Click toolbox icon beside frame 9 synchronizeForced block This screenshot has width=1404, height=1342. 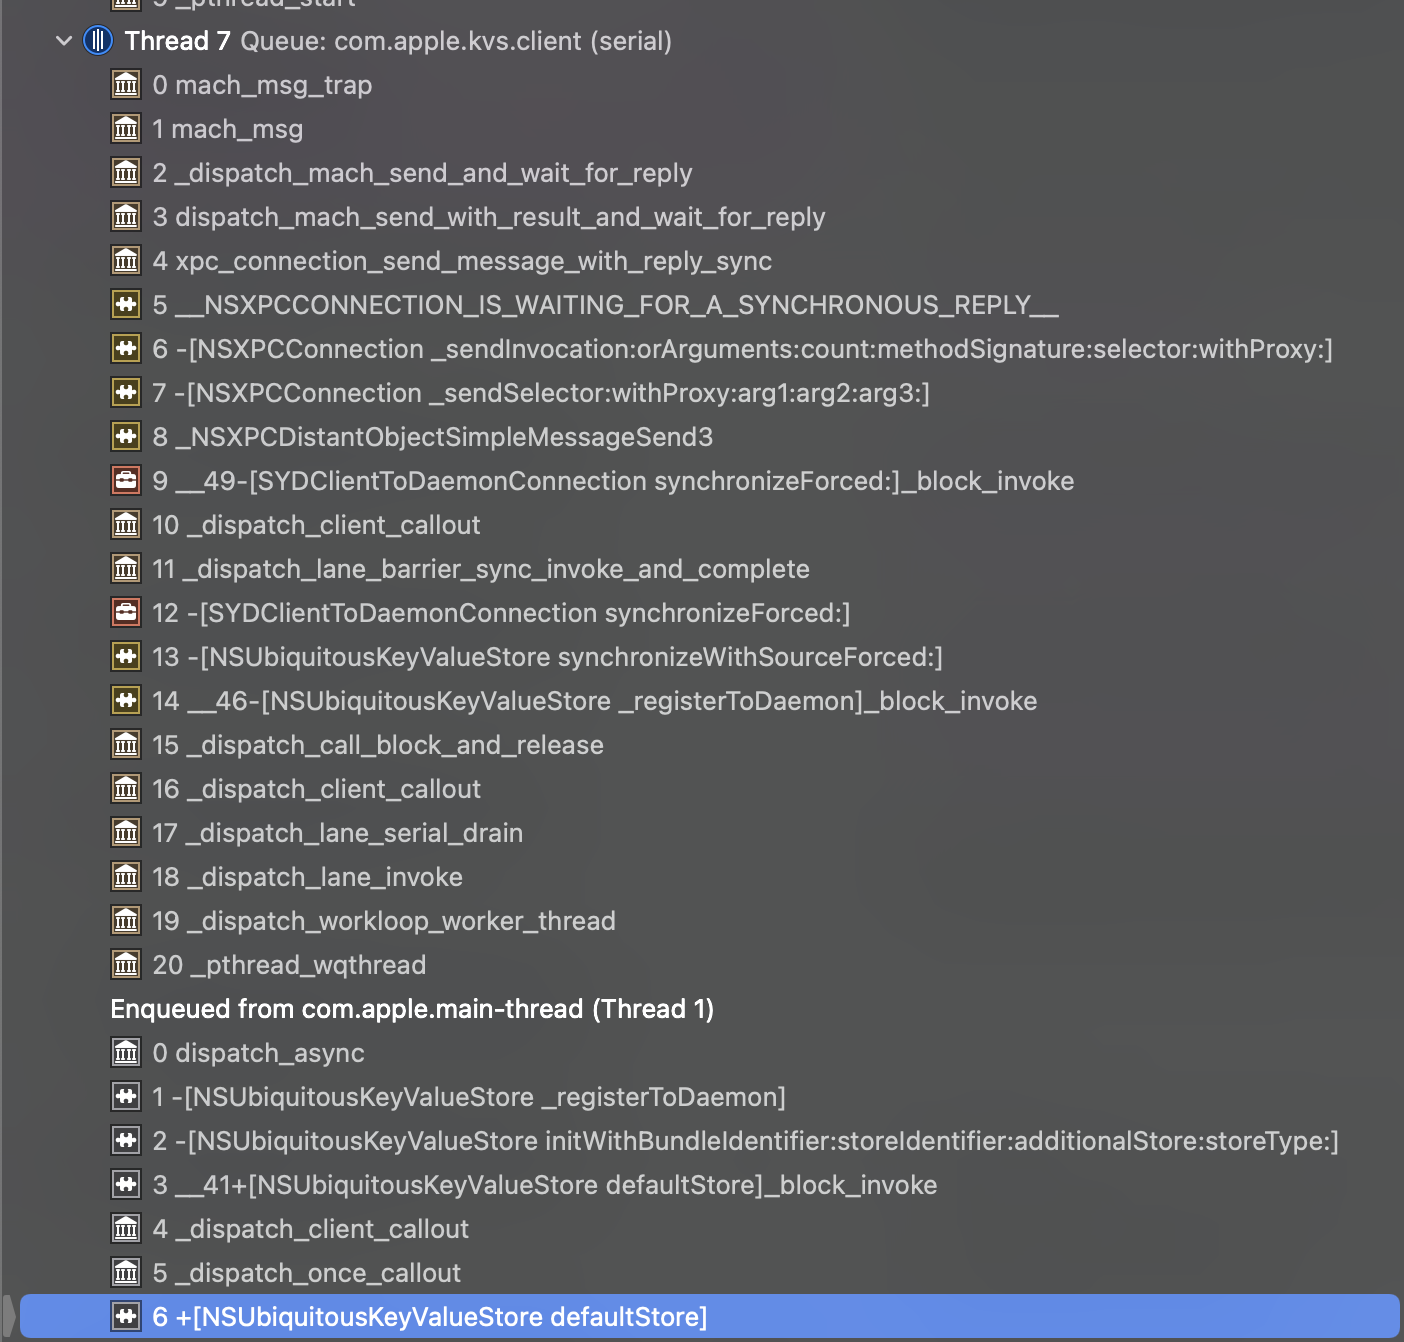tap(126, 481)
